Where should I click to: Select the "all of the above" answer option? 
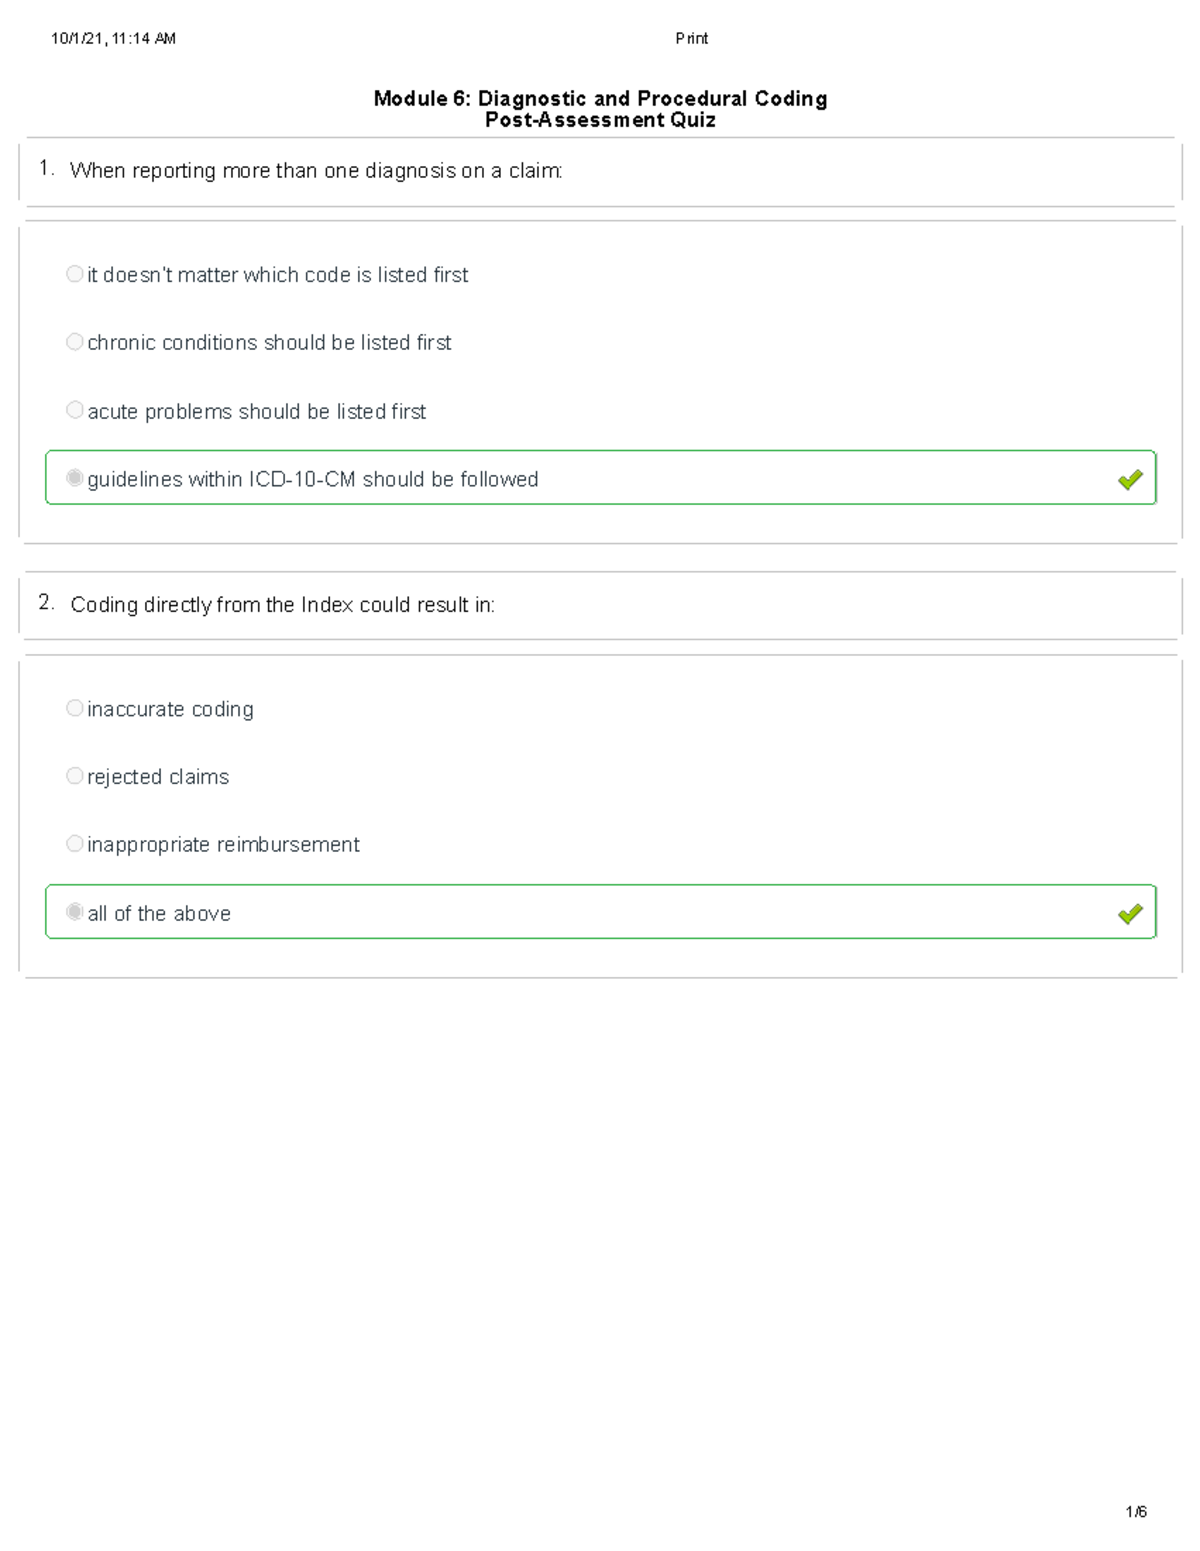pyautogui.click(x=75, y=911)
